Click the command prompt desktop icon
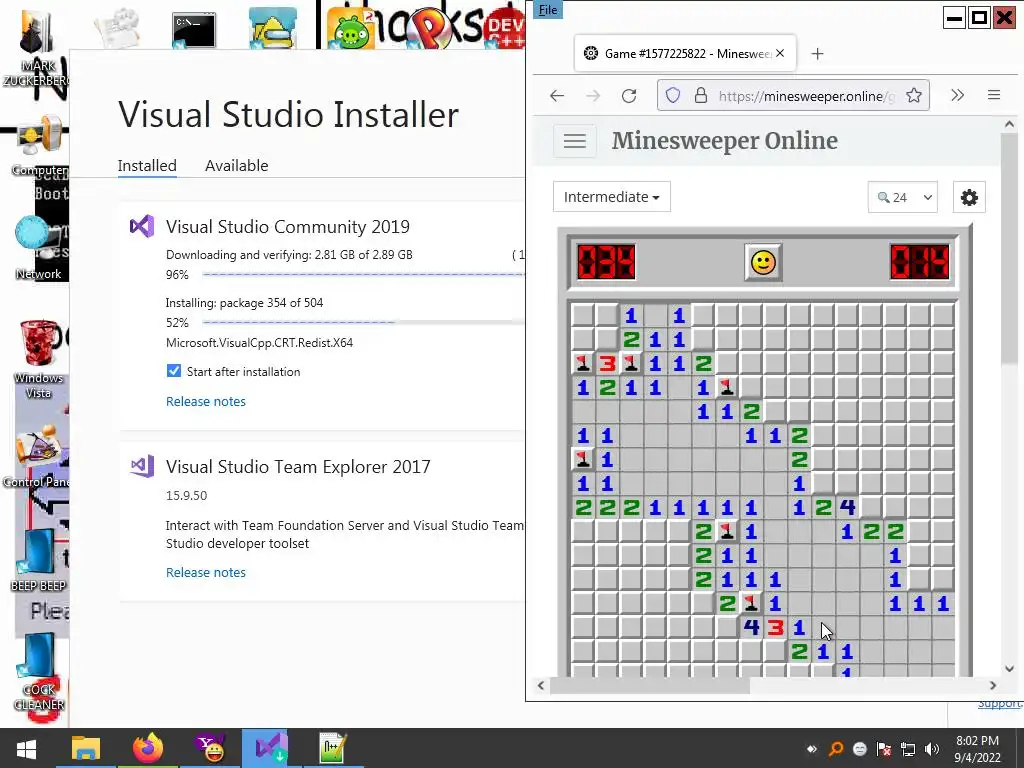The width and height of the screenshot is (1024, 768). click(194, 30)
